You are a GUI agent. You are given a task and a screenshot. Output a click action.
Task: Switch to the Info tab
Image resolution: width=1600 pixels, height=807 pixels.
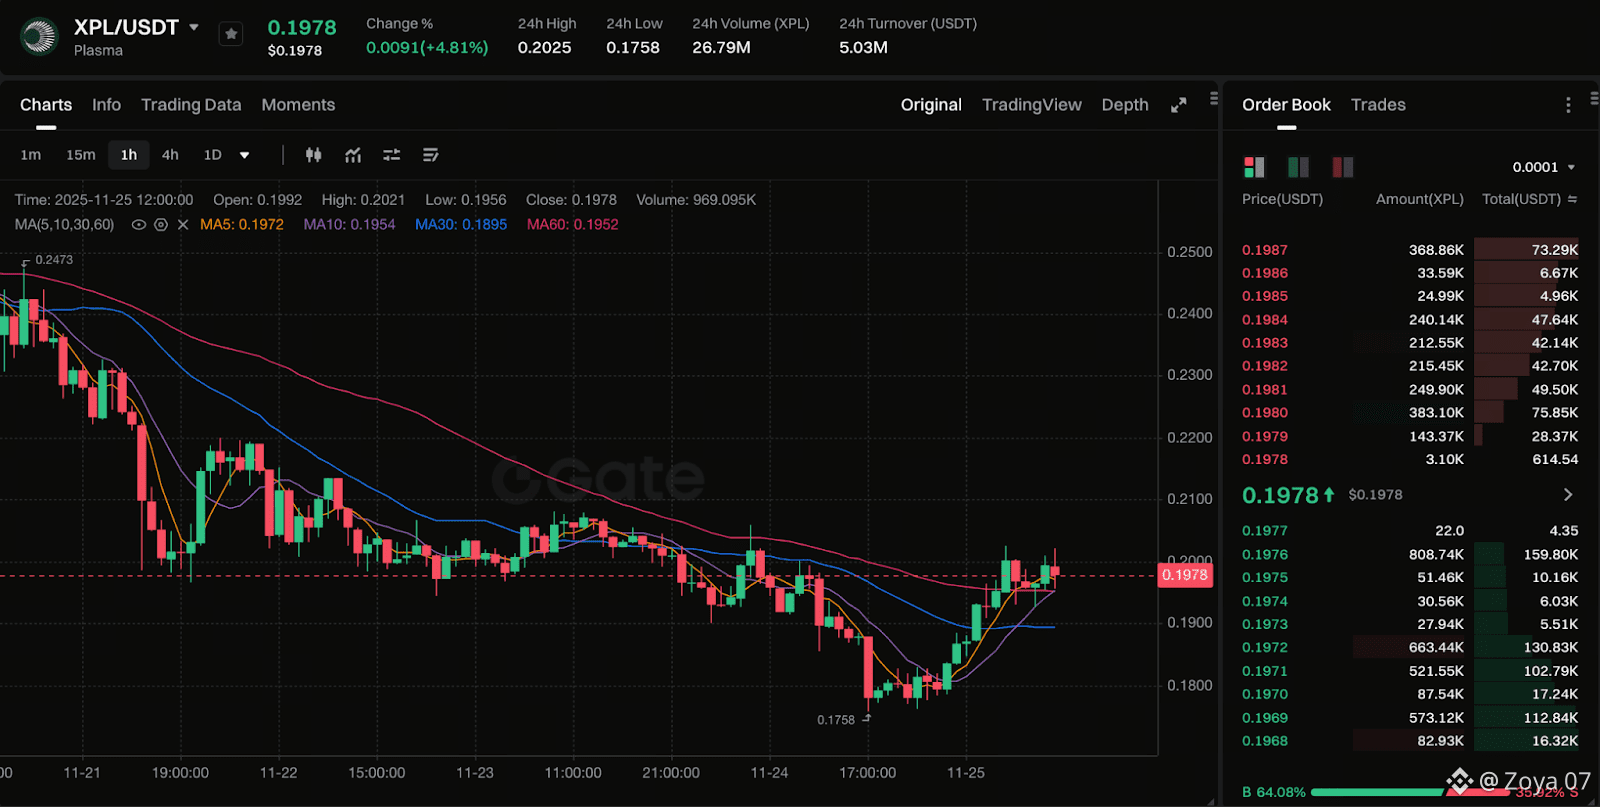coord(106,105)
